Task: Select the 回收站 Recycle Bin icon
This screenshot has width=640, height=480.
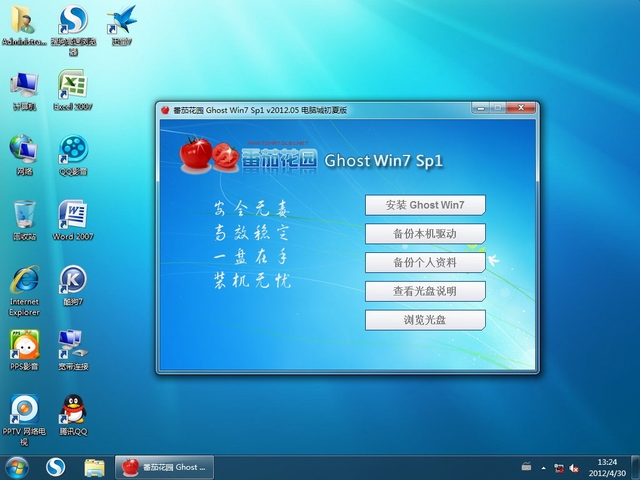Action: coord(24,220)
